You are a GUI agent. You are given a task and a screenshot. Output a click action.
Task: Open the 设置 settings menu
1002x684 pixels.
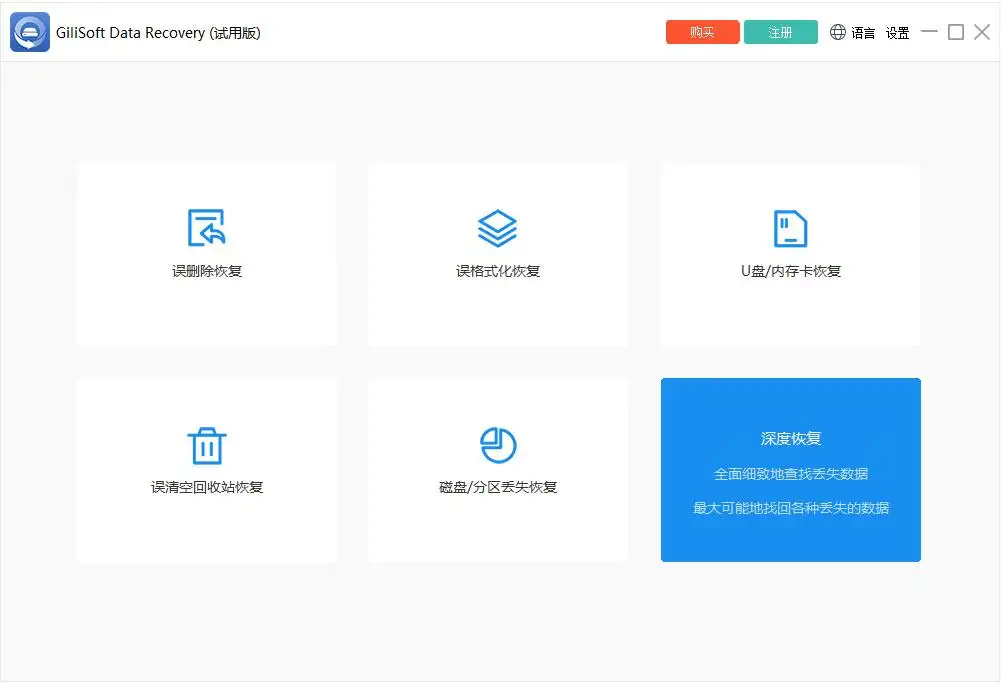click(x=897, y=33)
